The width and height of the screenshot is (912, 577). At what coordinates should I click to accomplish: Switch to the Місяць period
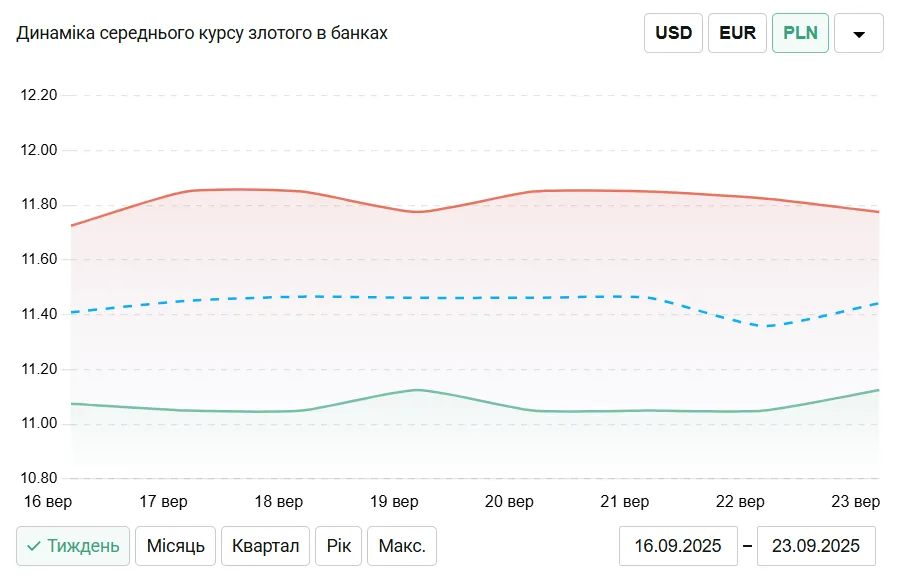175,546
